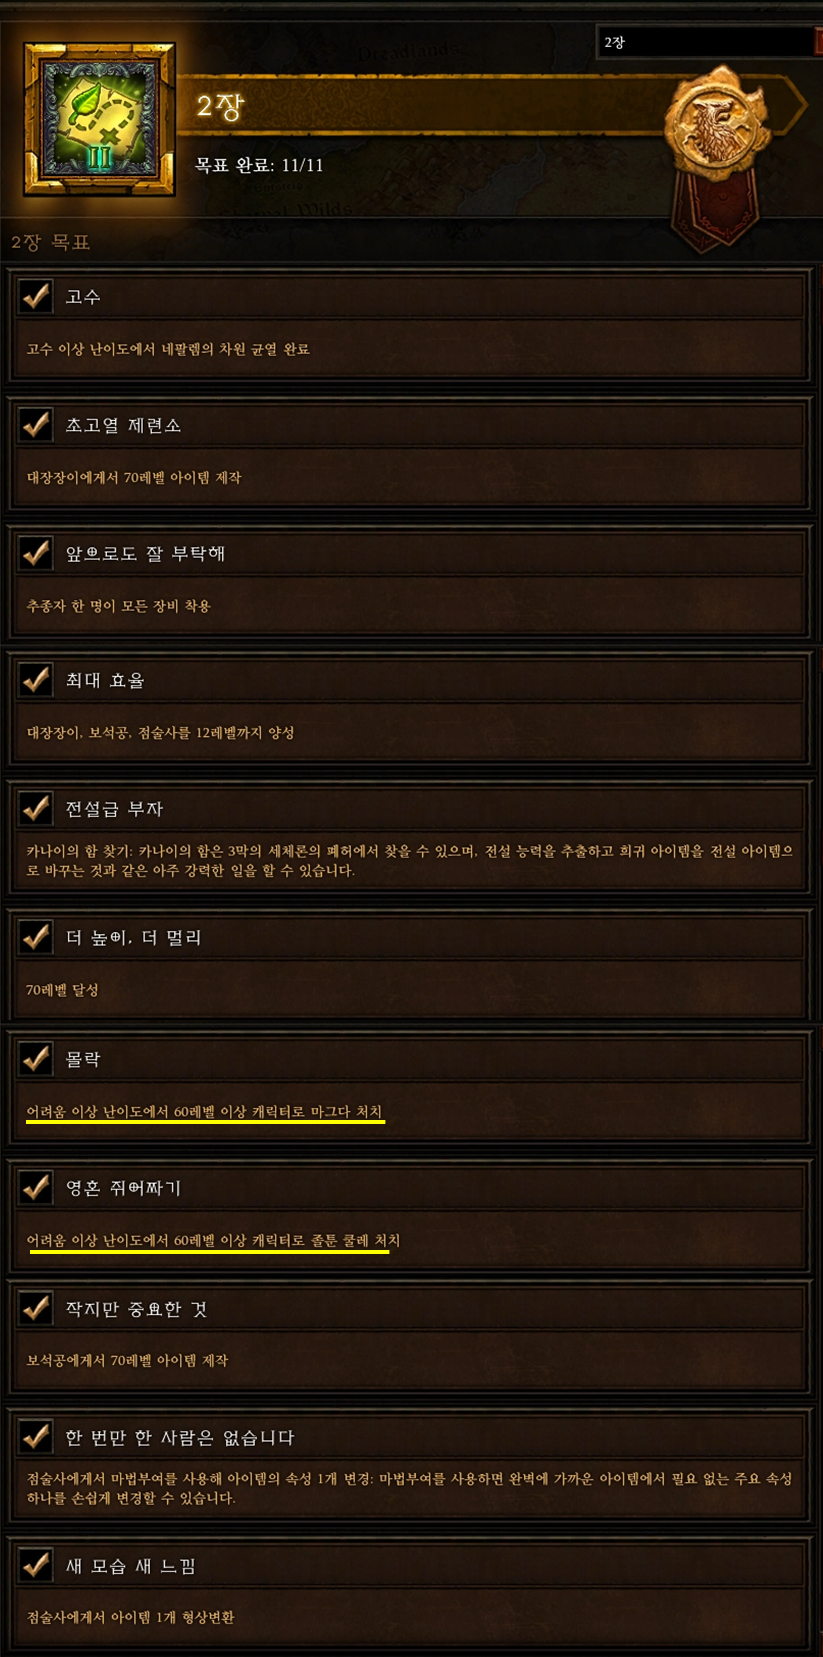Screen dimensions: 823x1657
Task: Click the underlined 졸툰 쿨레 처치 description
Action: [213, 1240]
